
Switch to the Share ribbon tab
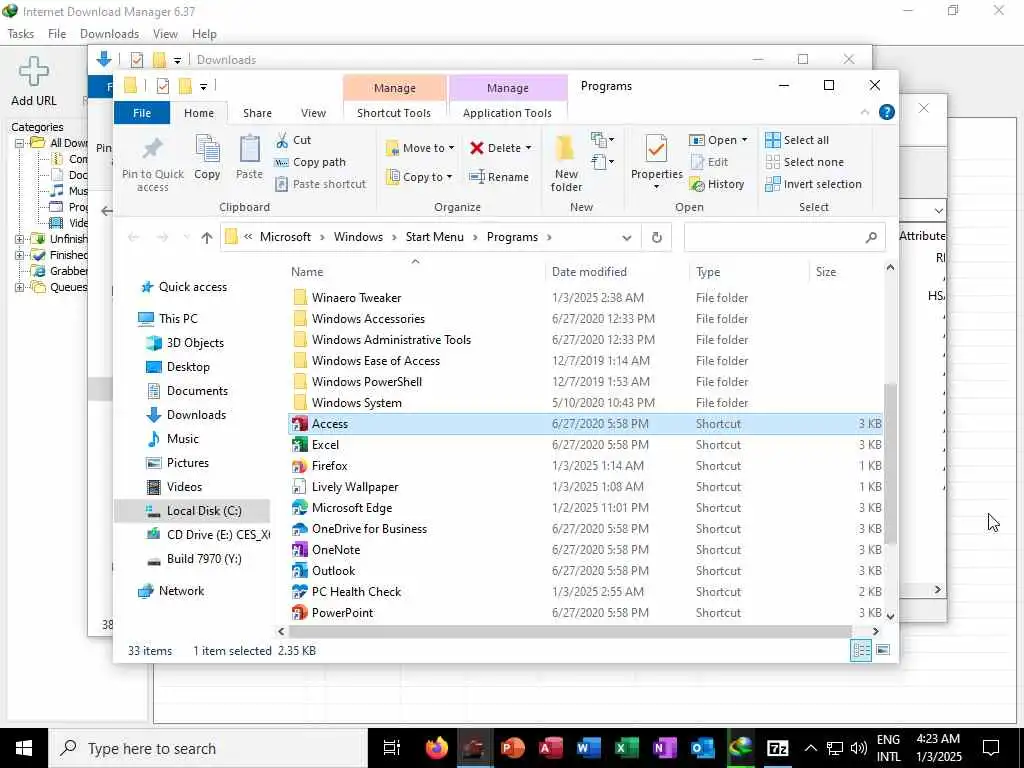click(x=257, y=113)
